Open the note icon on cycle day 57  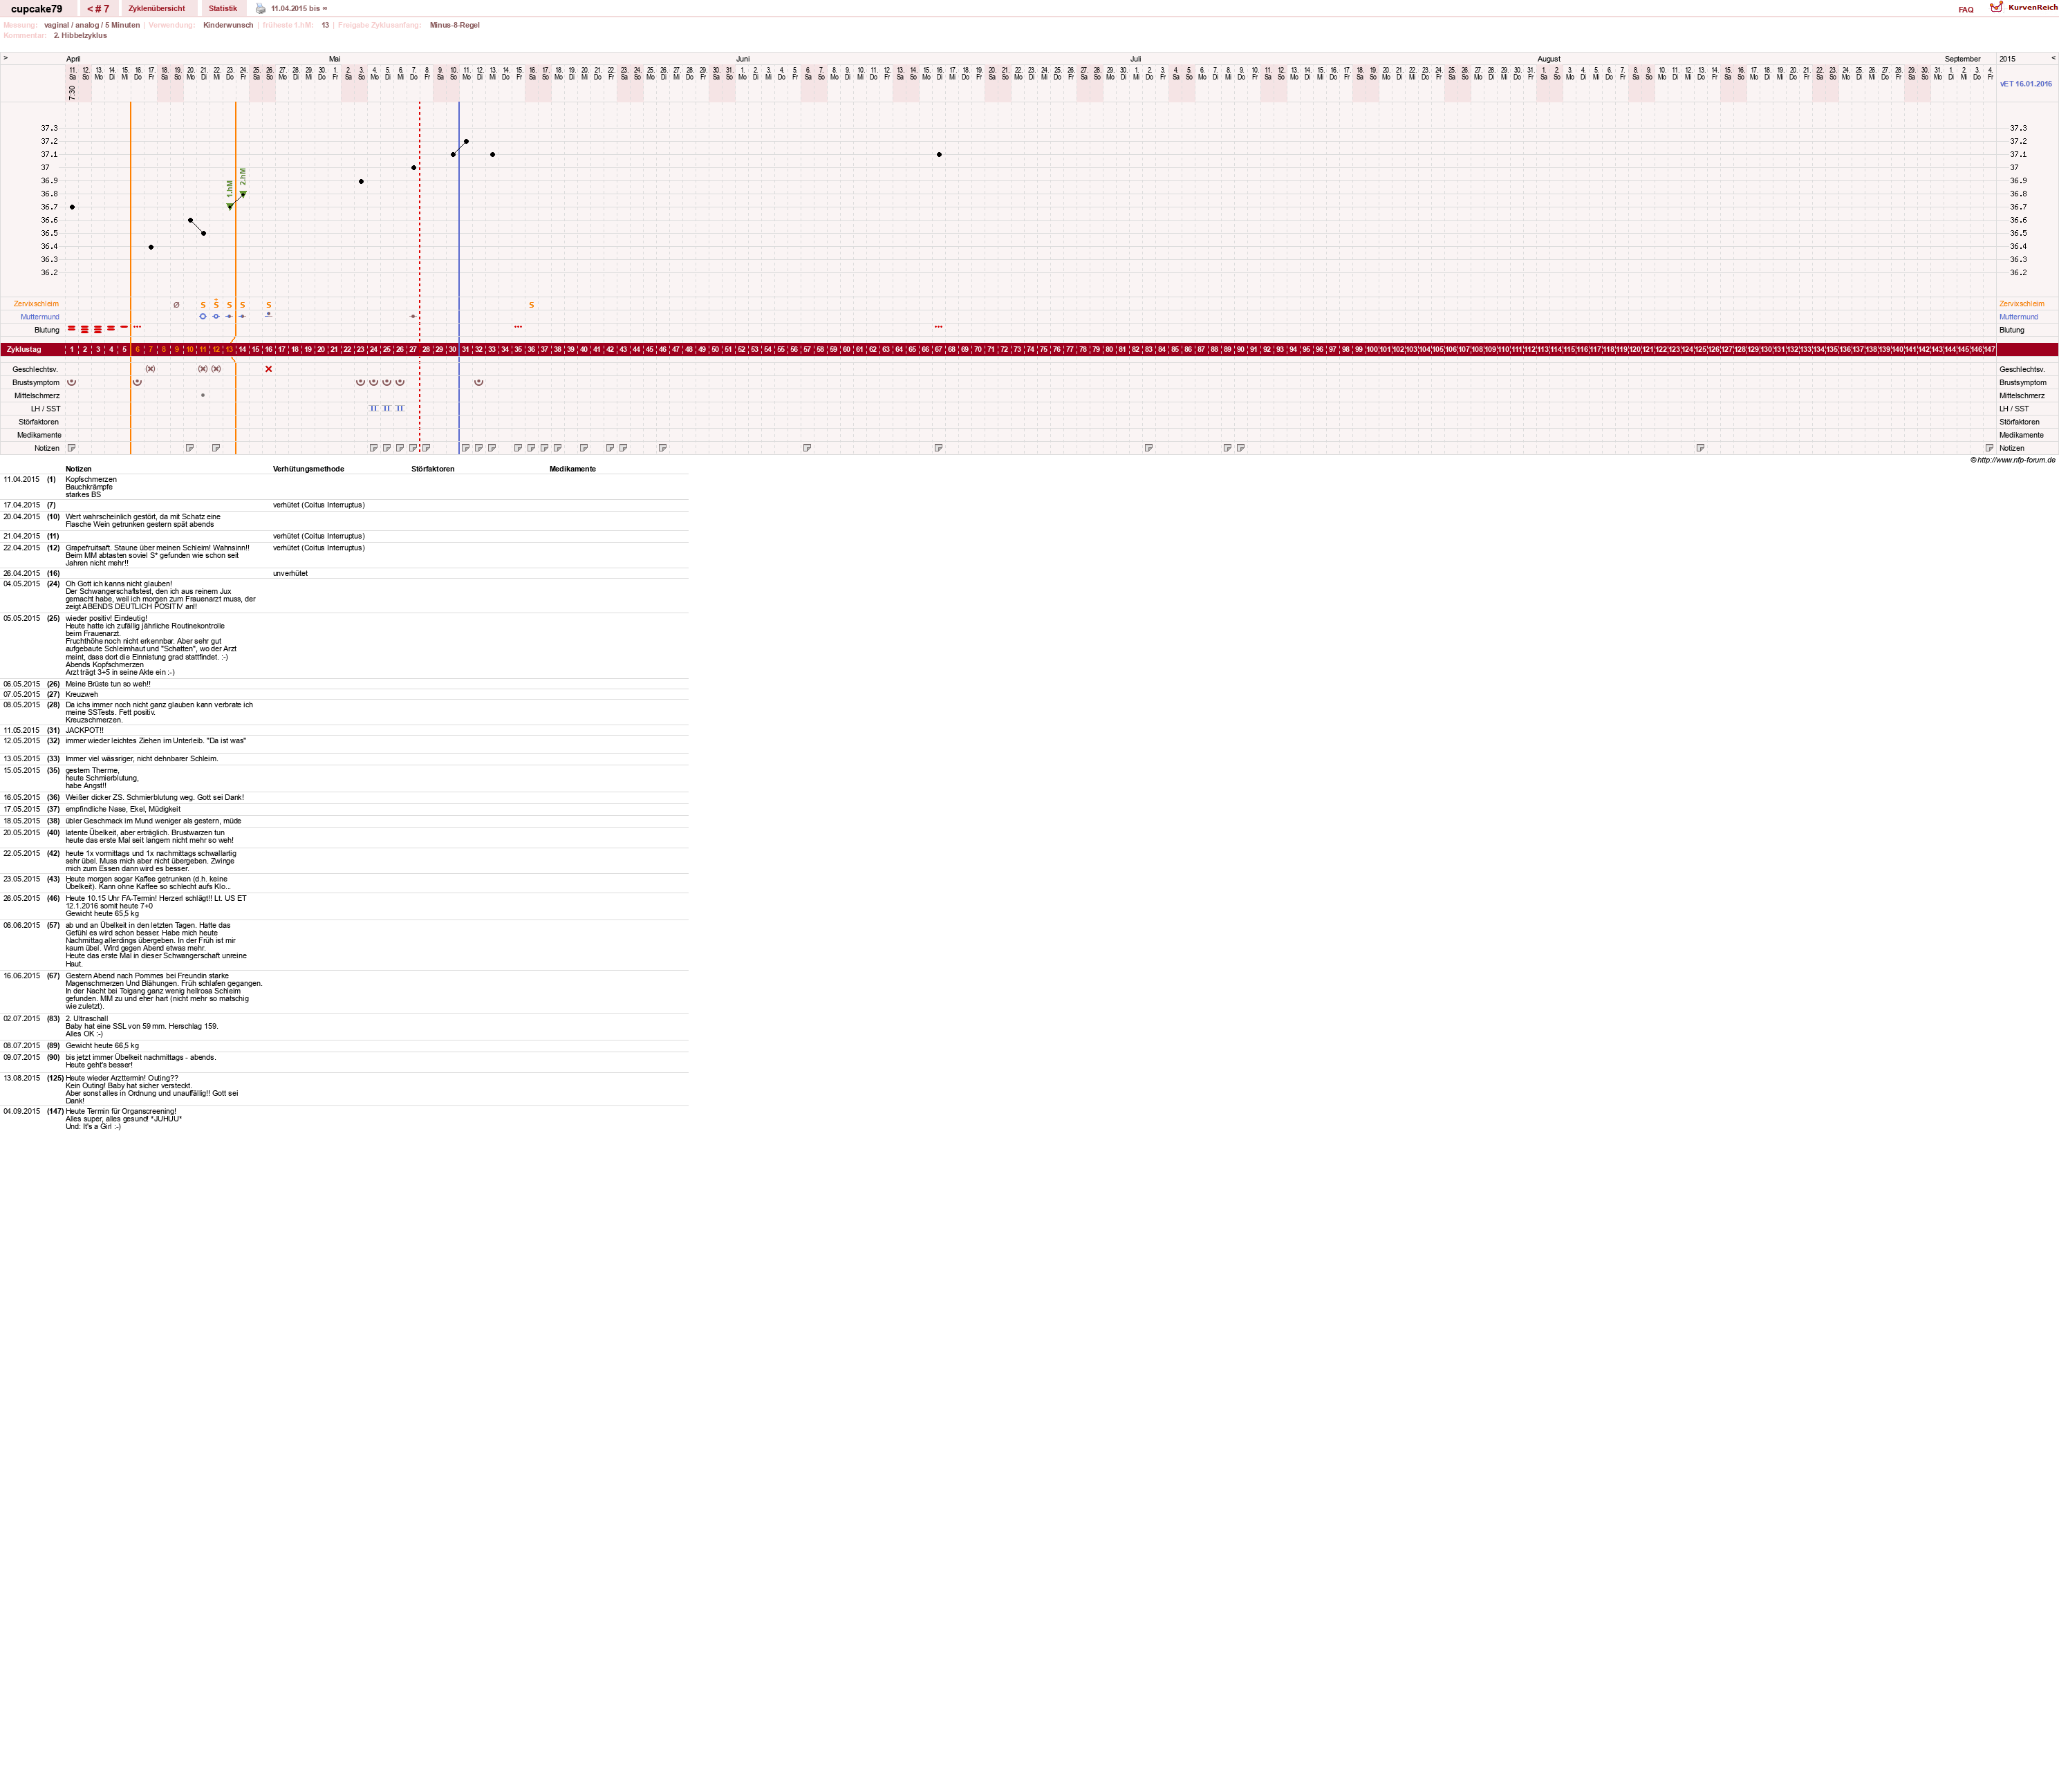coord(807,448)
